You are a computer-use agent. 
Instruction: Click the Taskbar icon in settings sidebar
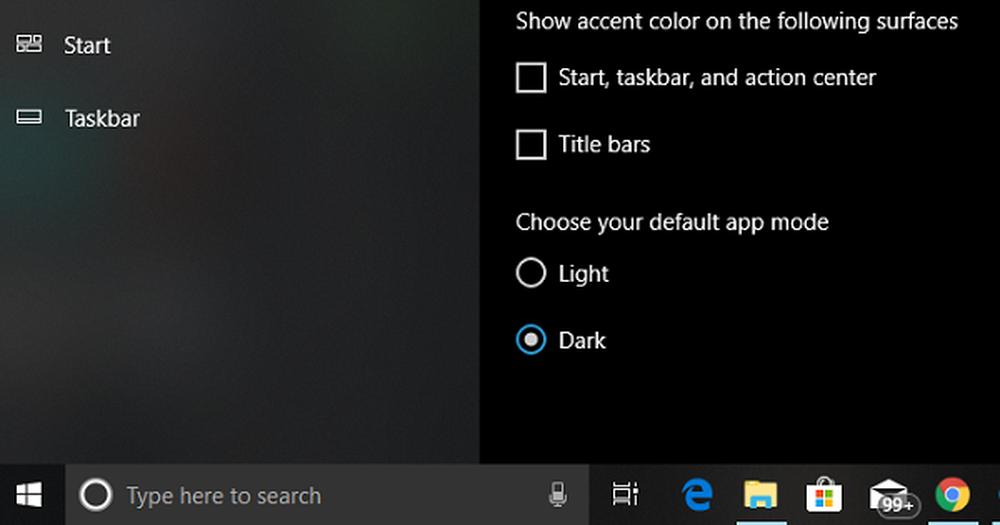click(29, 117)
